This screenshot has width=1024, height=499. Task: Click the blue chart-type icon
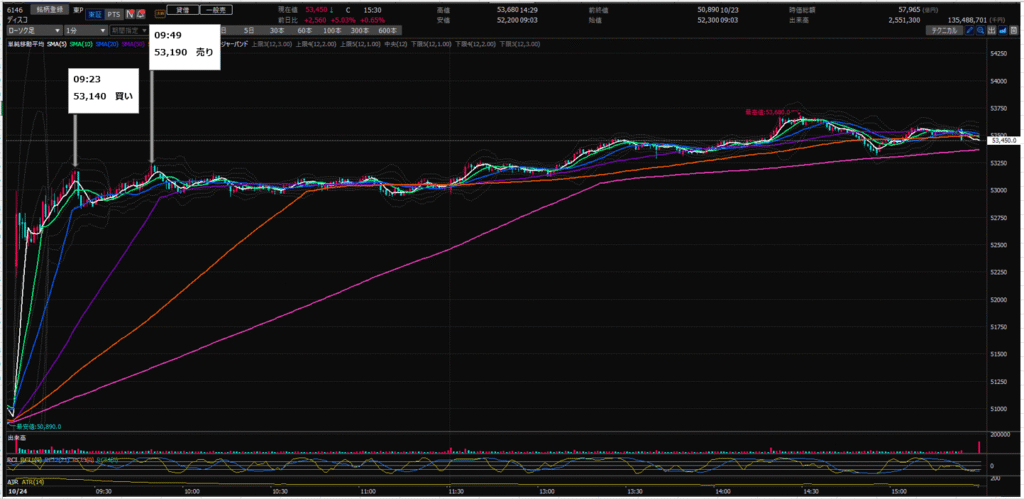(1005, 31)
